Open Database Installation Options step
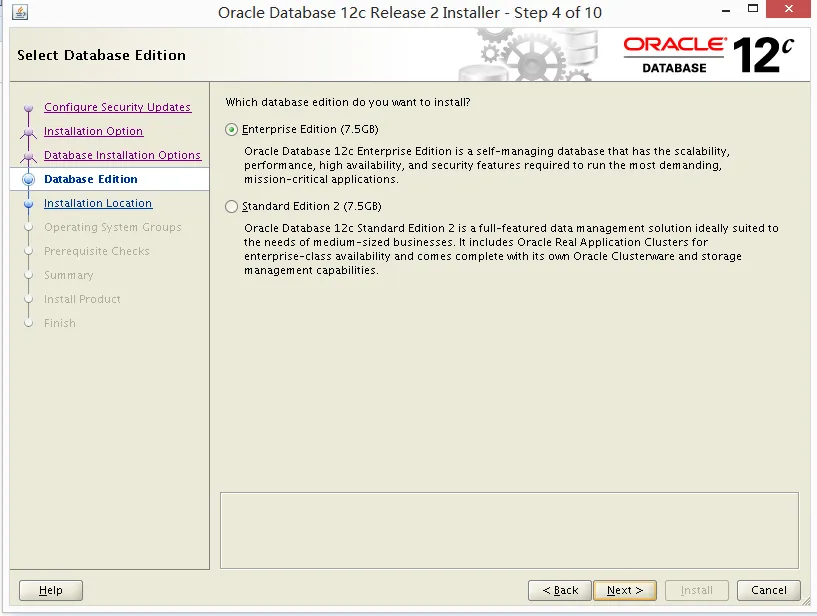 point(122,155)
